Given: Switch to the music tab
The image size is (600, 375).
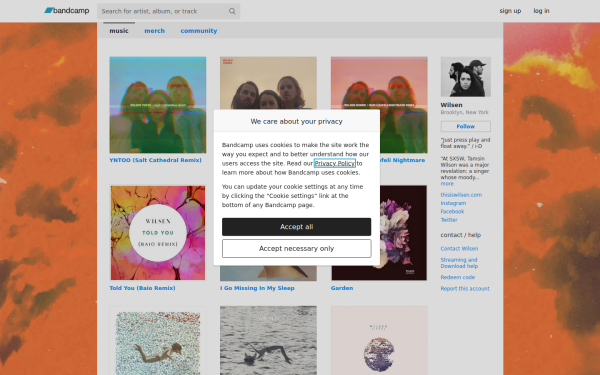Looking at the screenshot, I should point(119,31).
